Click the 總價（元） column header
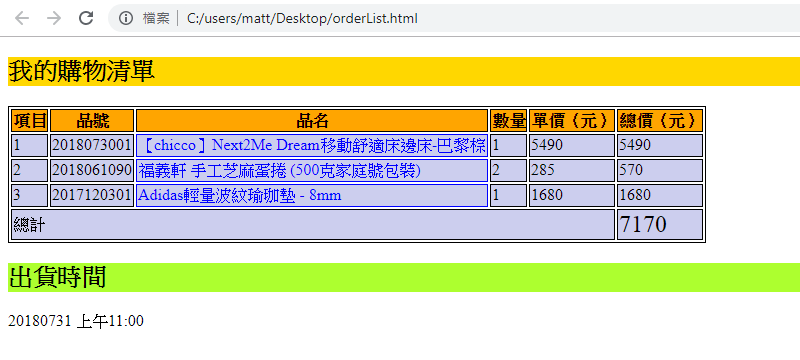The width and height of the screenshot is (800, 360). [660, 121]
